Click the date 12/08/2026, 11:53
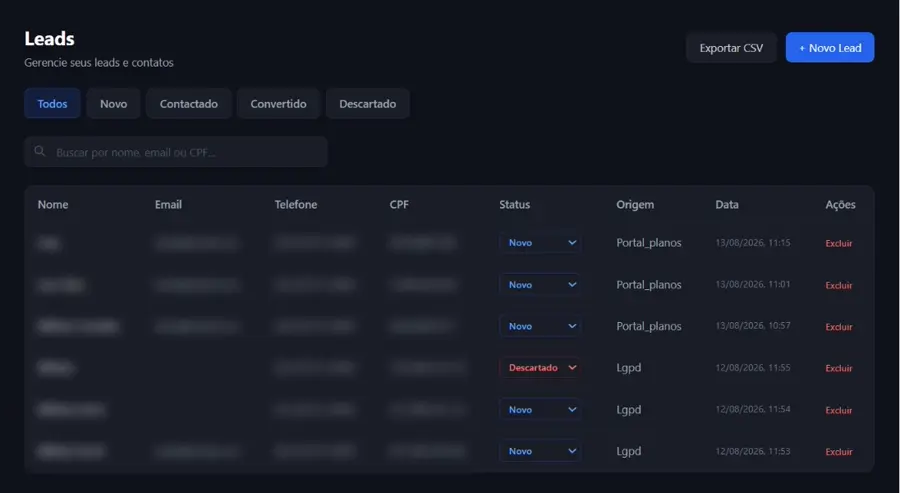The height and width of the screenshot is (493, 900). point(752,451)
